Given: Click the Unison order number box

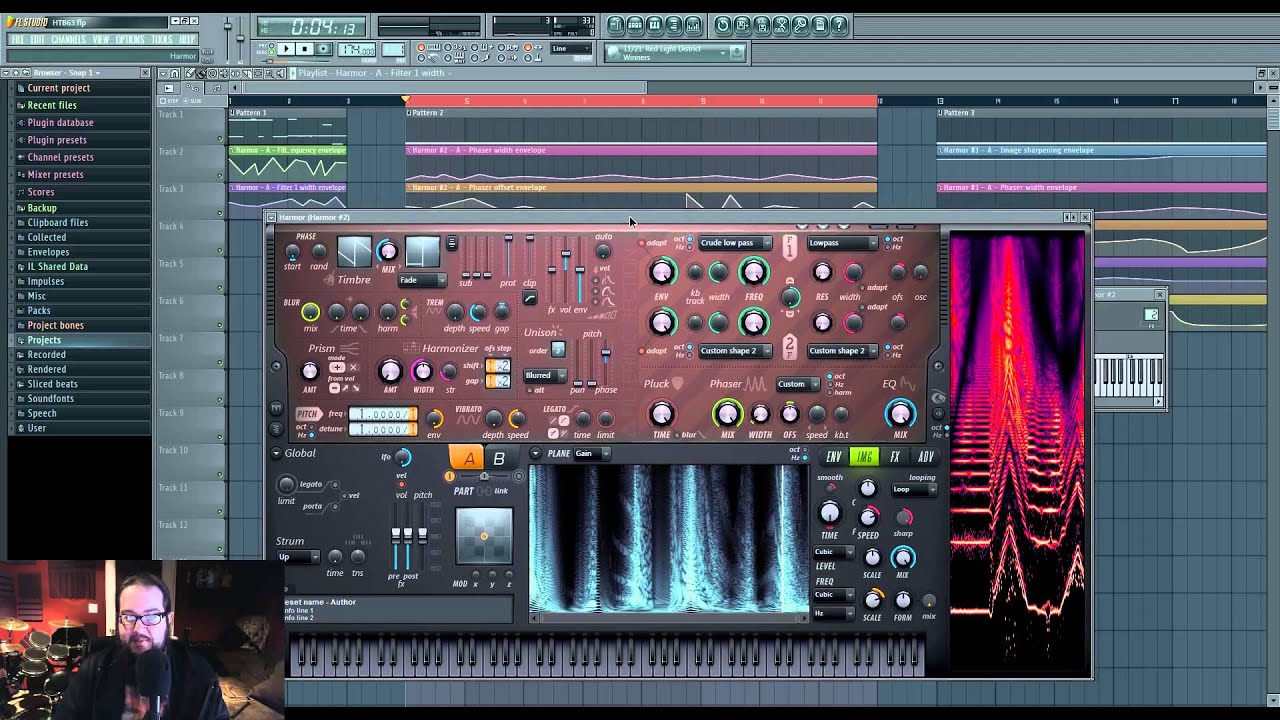Looking at the screenshot, I should click(558, 350).
